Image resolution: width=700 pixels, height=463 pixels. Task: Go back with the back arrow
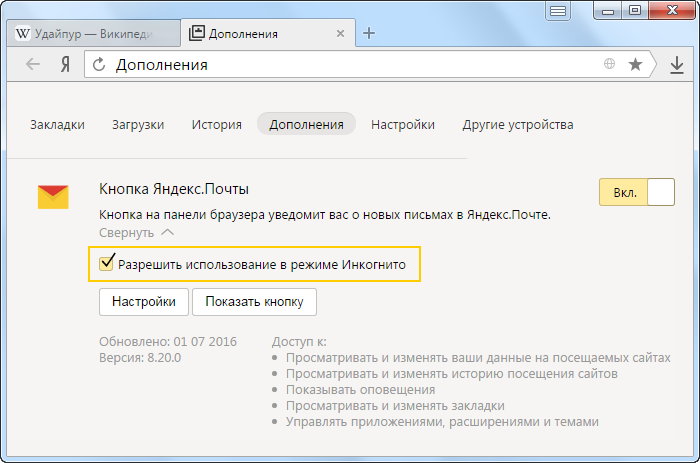pyautogui.click(x=33, y=64)
